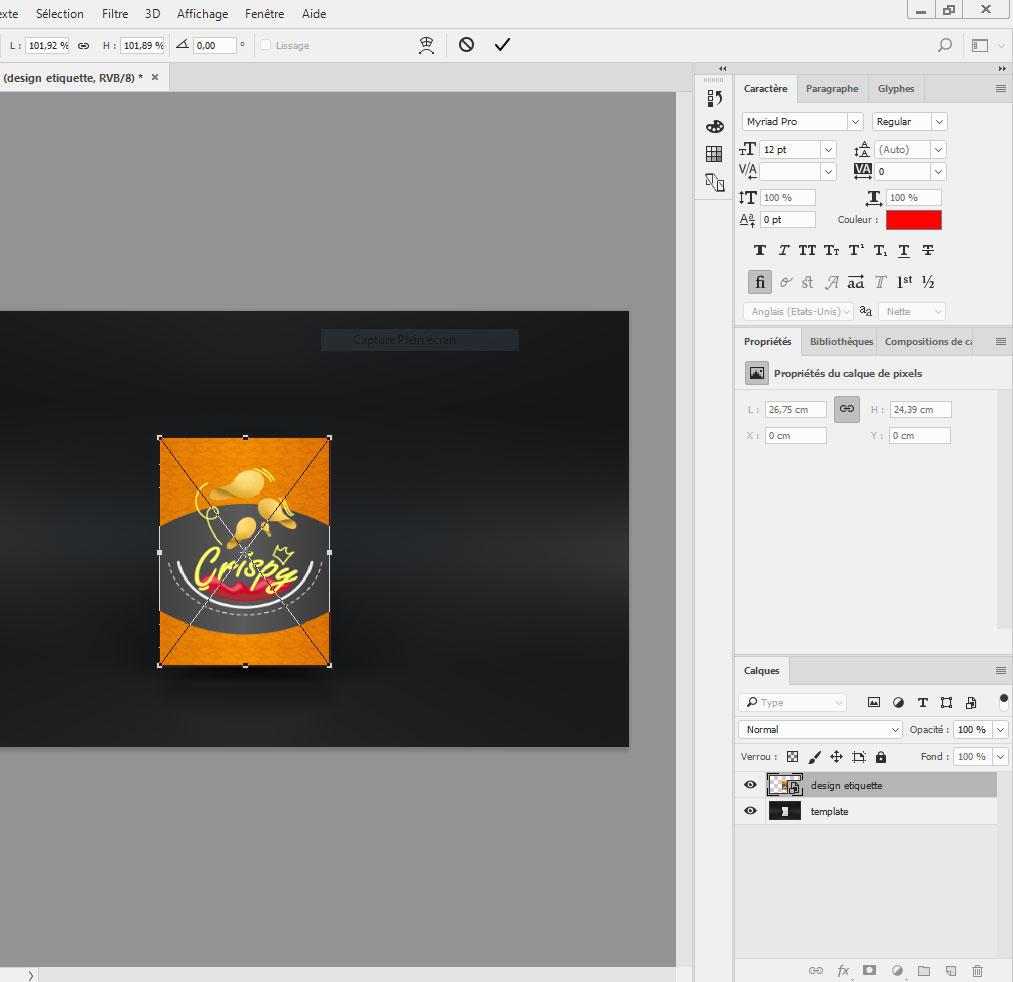
Task: Open the Myriad Pro font family dropdown
Action: coord(855,121)
